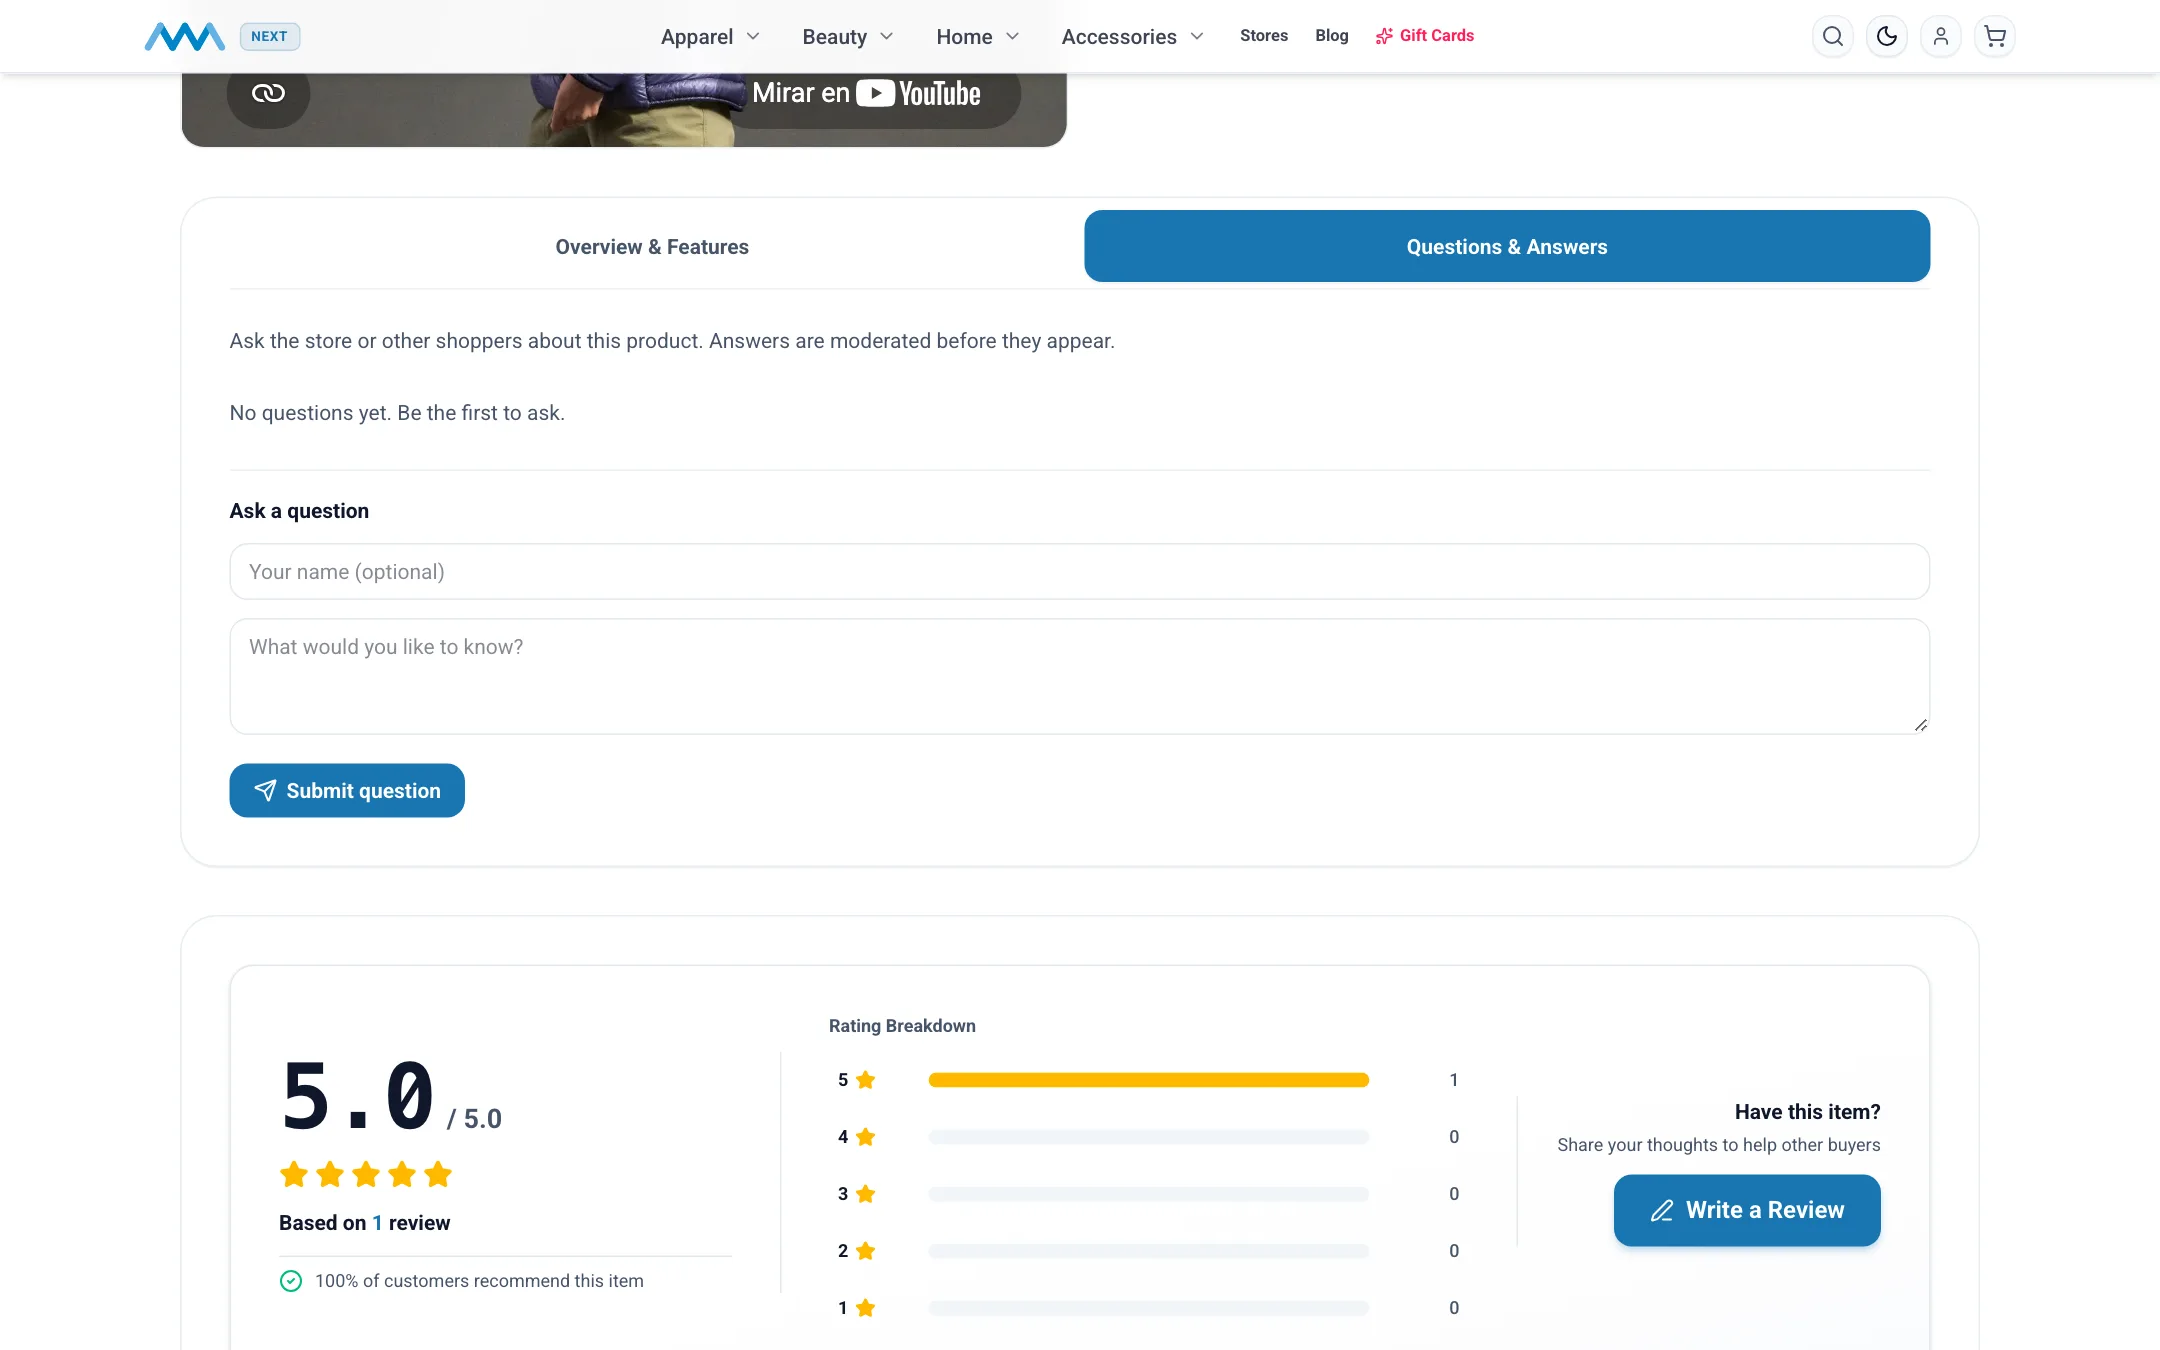Click the 5-star row count value
2160x1350 pixels.
point(1454,1080)
